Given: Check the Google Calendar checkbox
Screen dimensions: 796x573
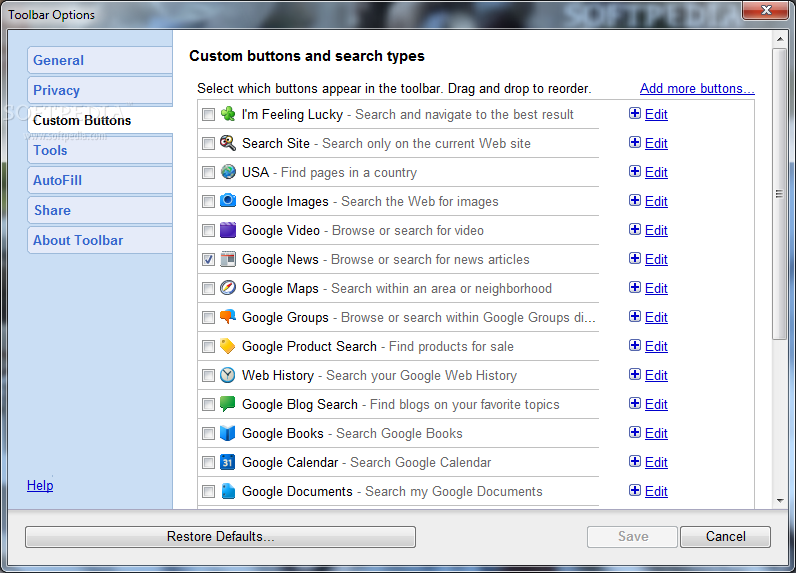Looking at the screenshot, I should point(208,462).
